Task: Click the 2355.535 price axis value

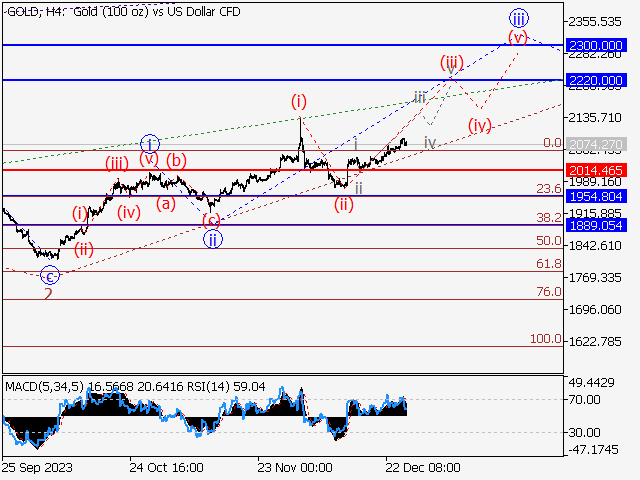Action: (595, 22)
